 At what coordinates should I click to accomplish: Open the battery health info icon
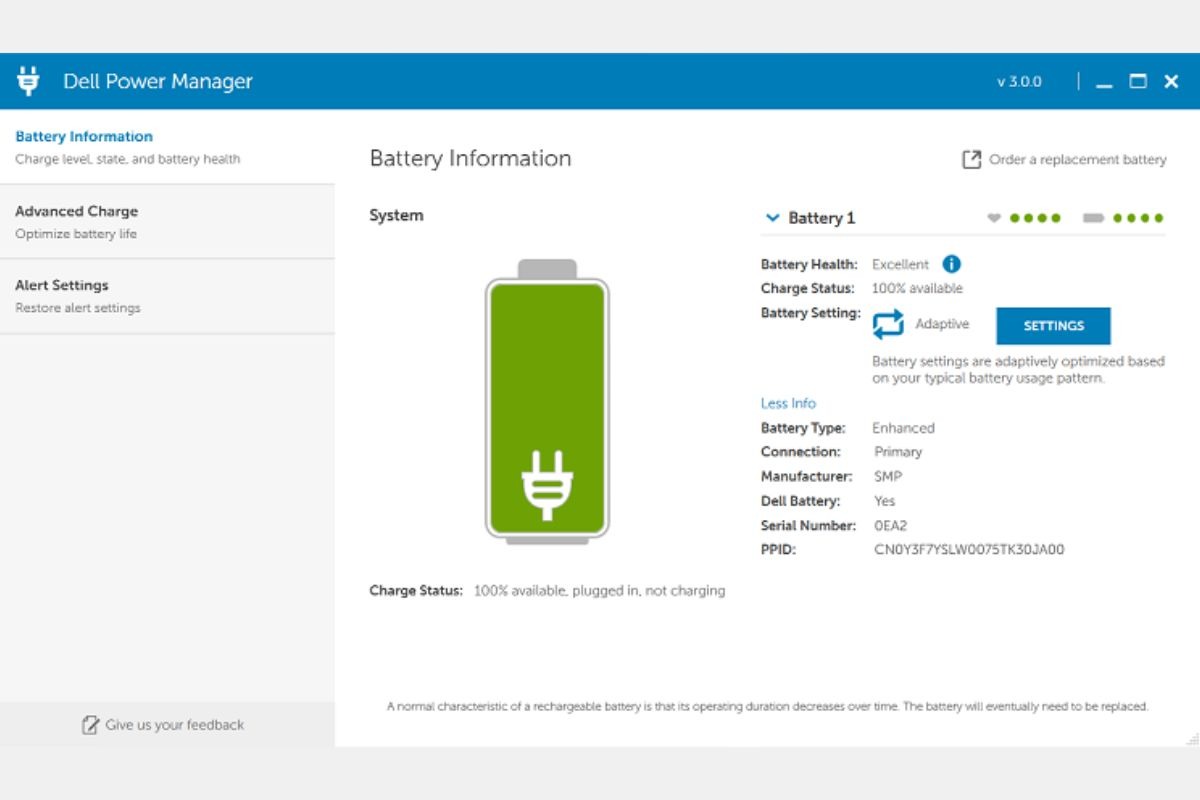tap(952, 264)
